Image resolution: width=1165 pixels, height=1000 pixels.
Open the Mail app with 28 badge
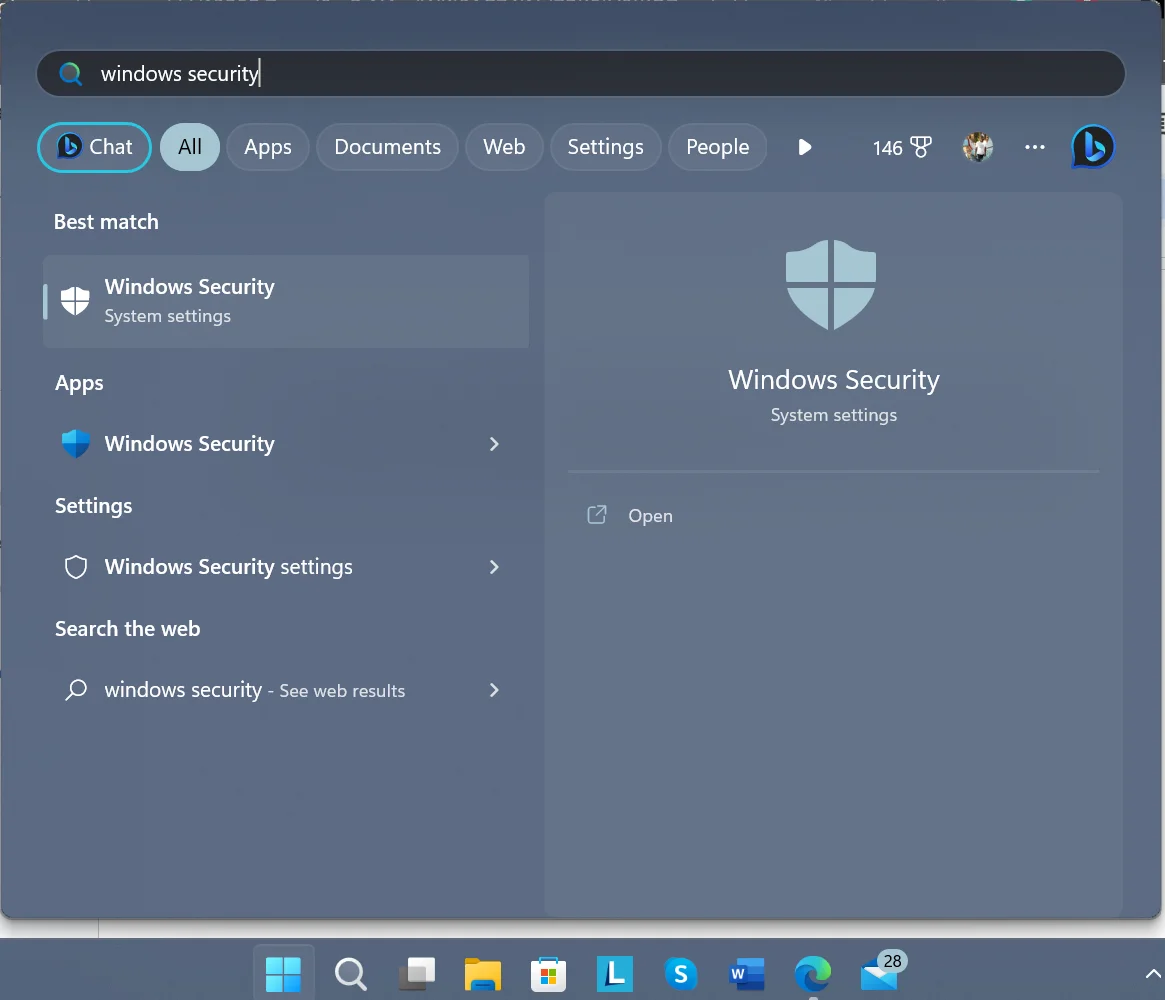[879, 973]
